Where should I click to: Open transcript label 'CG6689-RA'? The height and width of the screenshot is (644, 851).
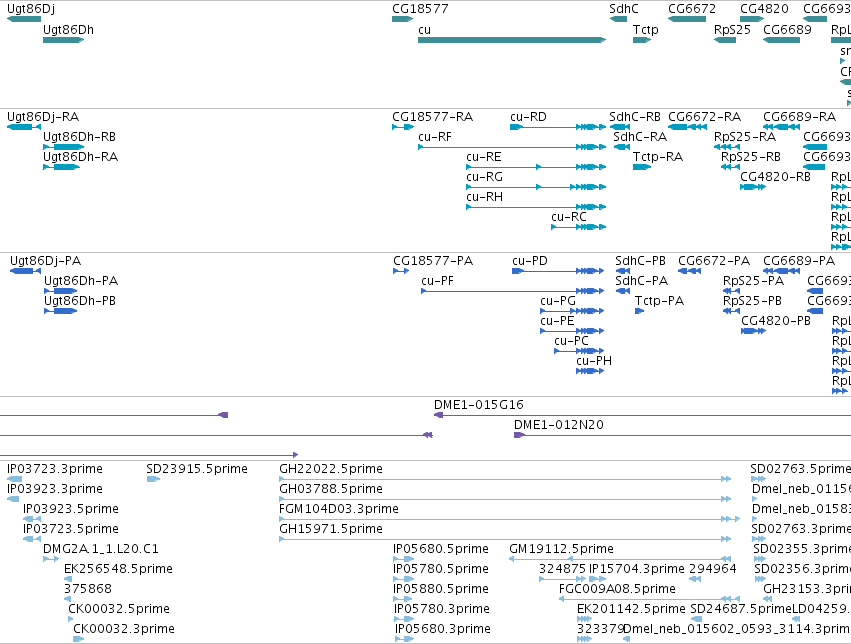(799, 117)
